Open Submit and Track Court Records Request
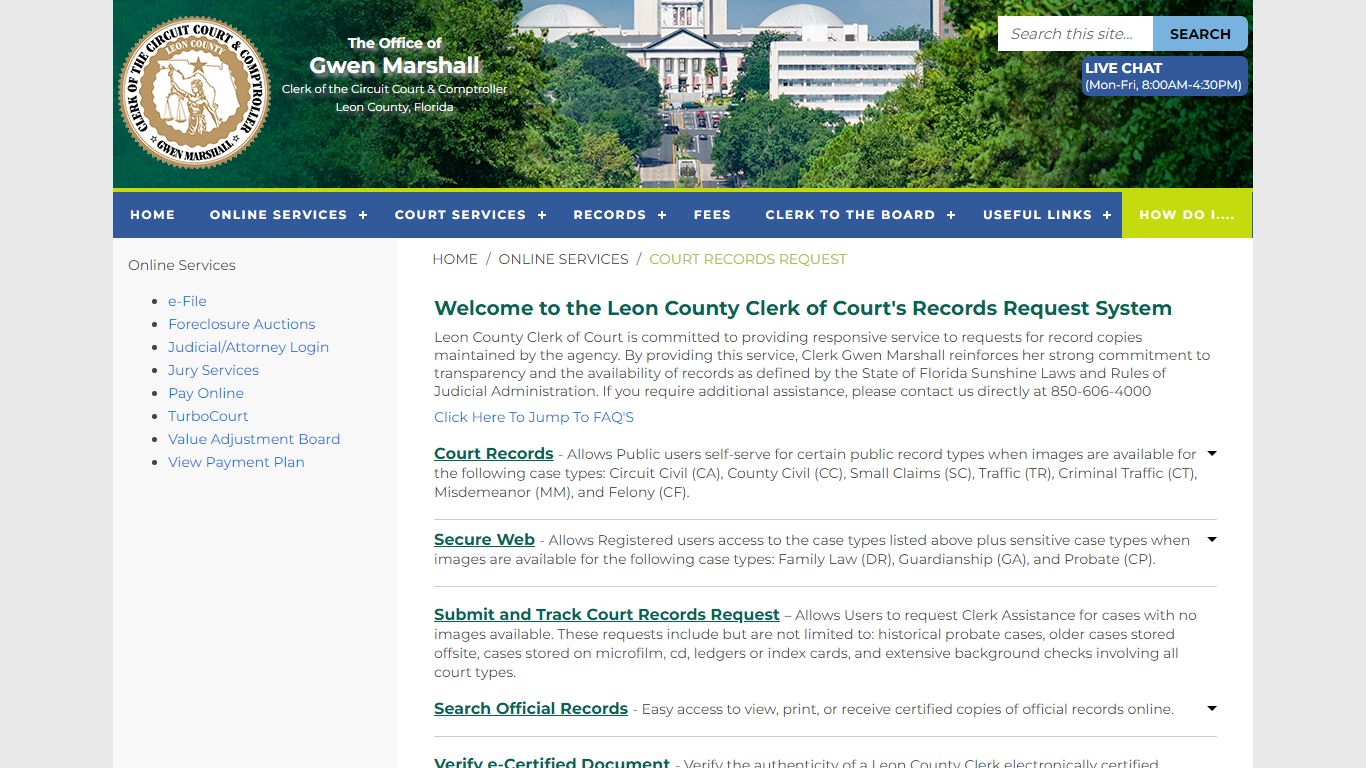1366x768 pixels. pyautogui.click(x=607, y=615)
